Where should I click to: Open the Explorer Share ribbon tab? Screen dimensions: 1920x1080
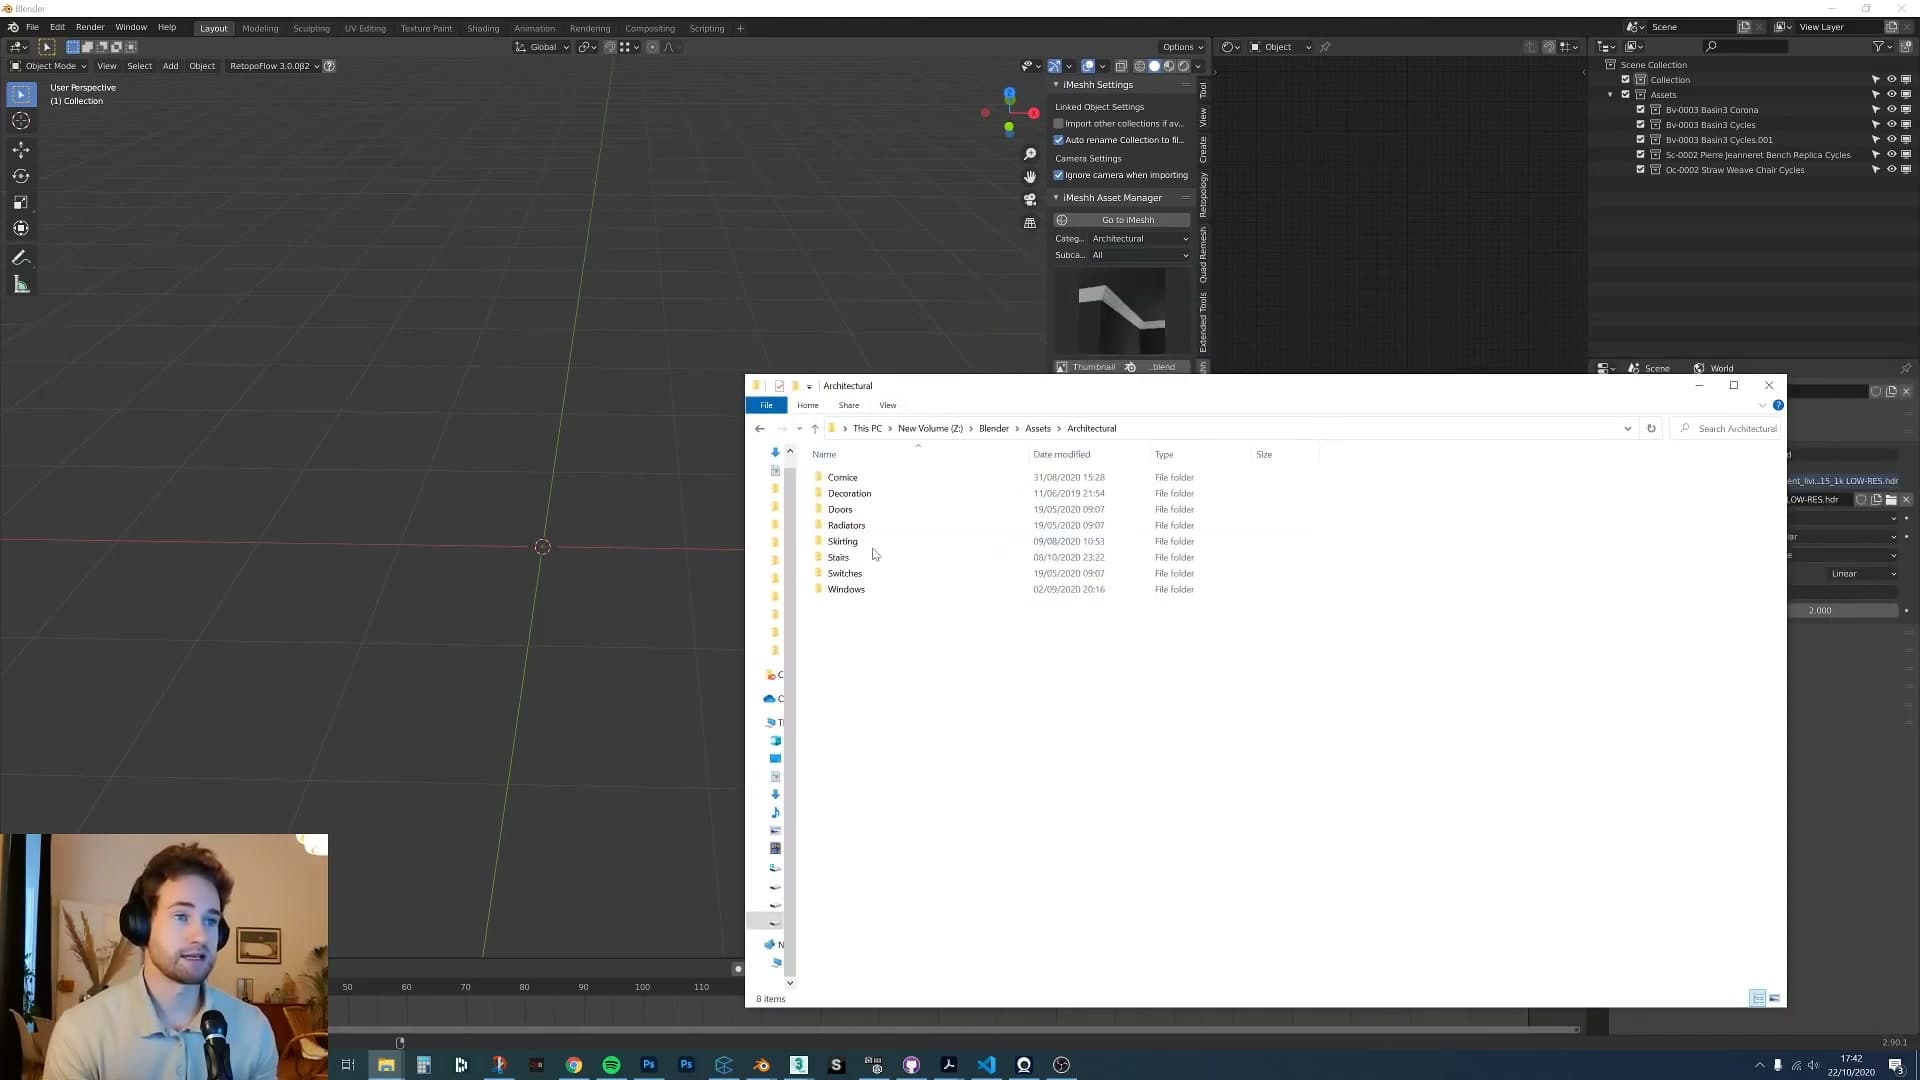pos(849,406)
